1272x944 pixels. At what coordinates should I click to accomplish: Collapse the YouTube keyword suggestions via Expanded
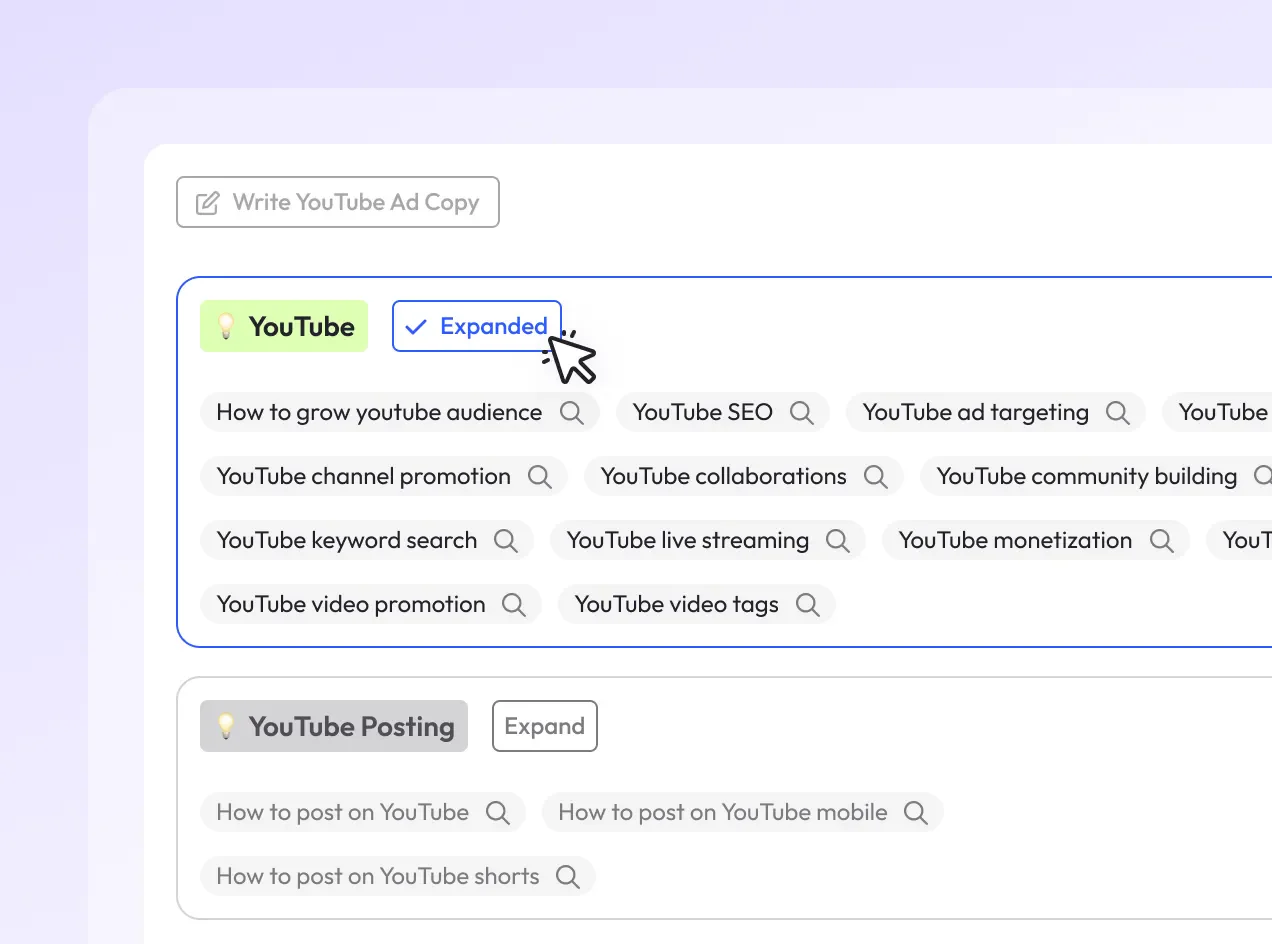coord(477,326)
